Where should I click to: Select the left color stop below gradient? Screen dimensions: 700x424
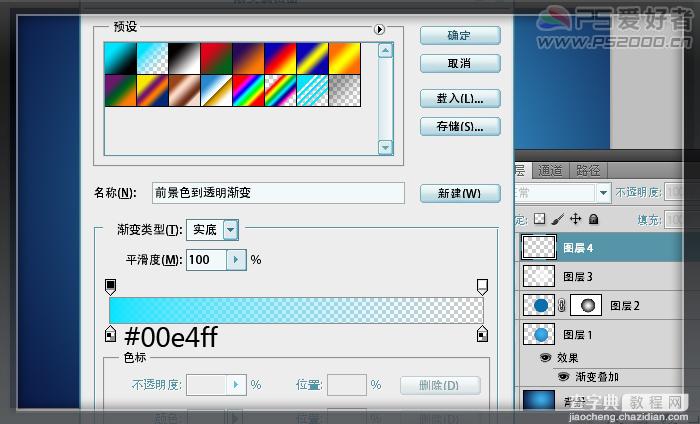click(110, 334)
